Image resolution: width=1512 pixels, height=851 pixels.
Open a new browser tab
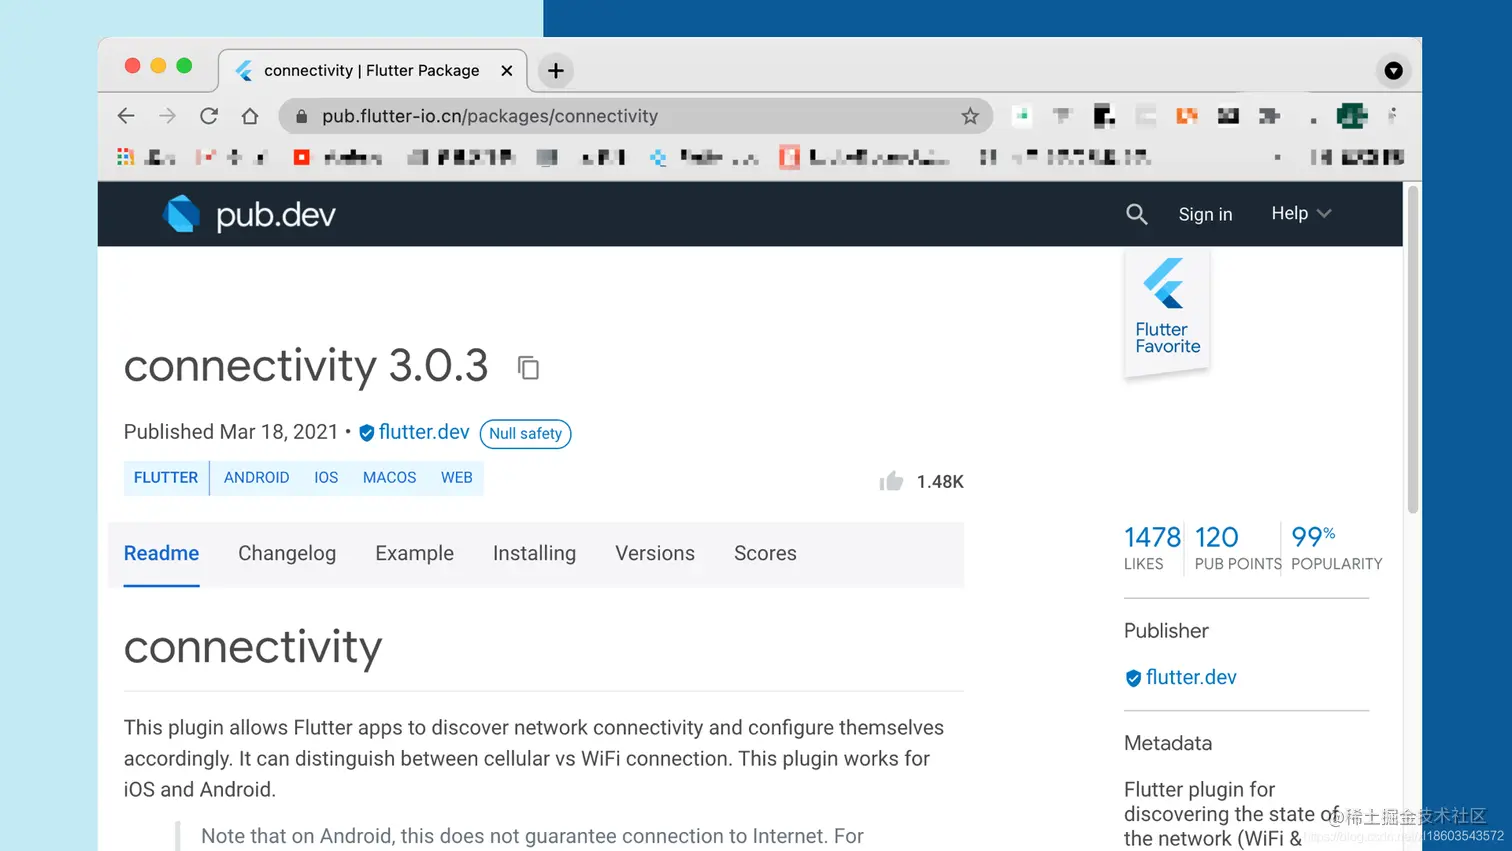point(556,70)
